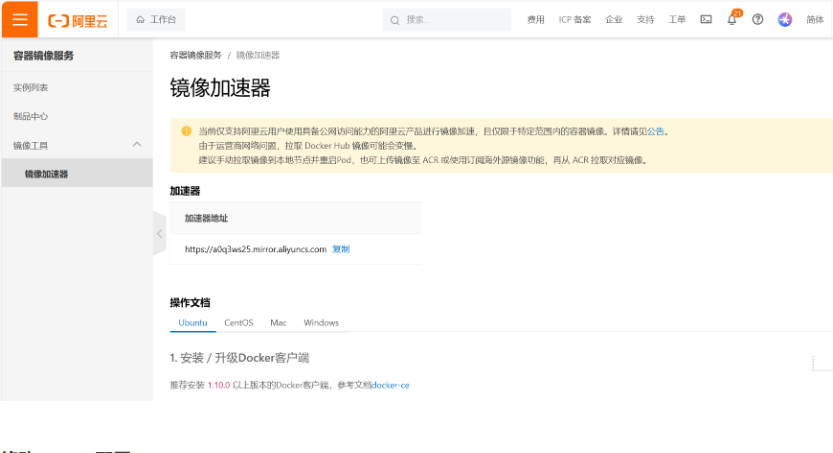833x453 pixels.
Task: Open notifications bell icon
Action: click(x=732, y=19)
